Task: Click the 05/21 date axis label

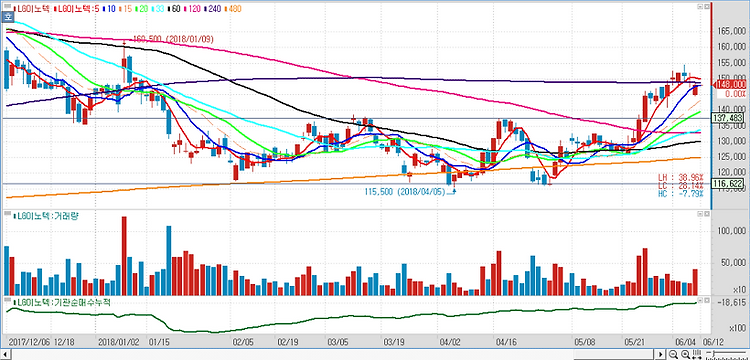Action: (635, 342)
